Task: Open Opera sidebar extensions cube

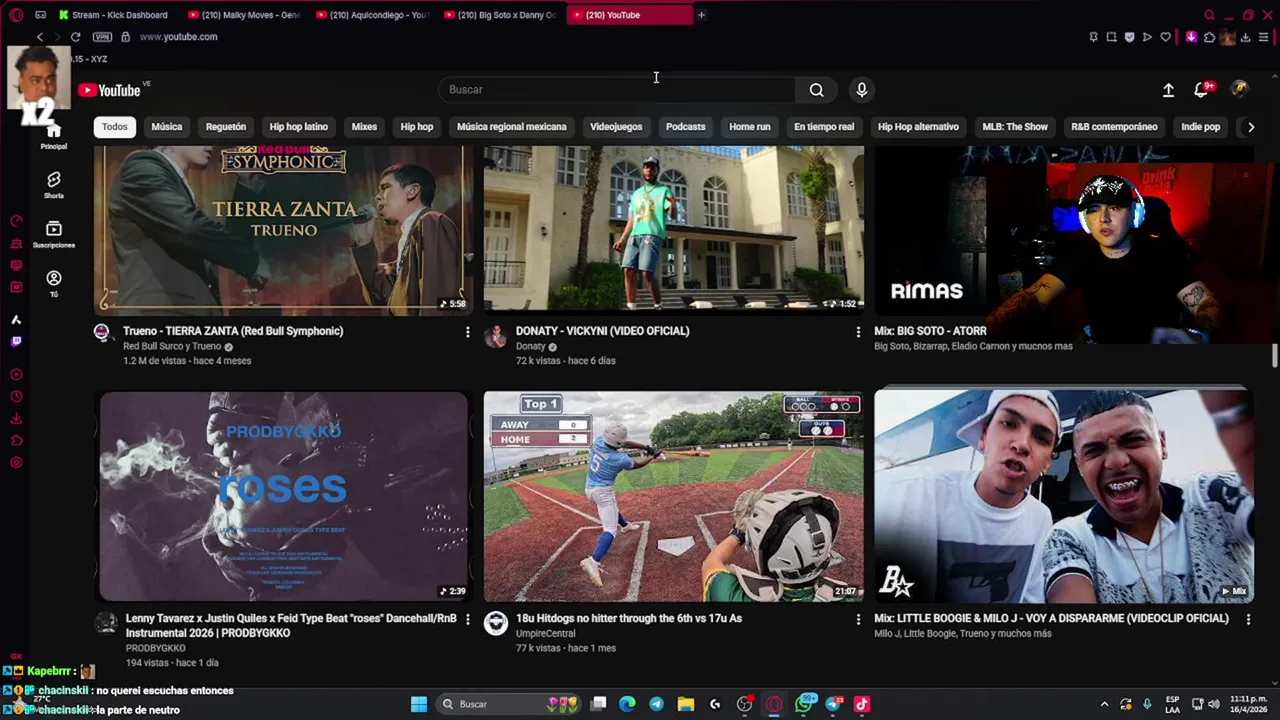Action: (16, 441)
